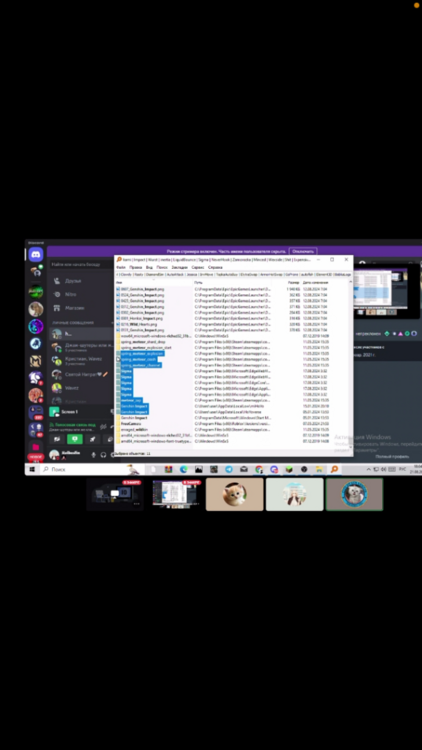The image size is (422, 750).
Task: Toggle the green screen share button
Action: click(x=74, y=439)
